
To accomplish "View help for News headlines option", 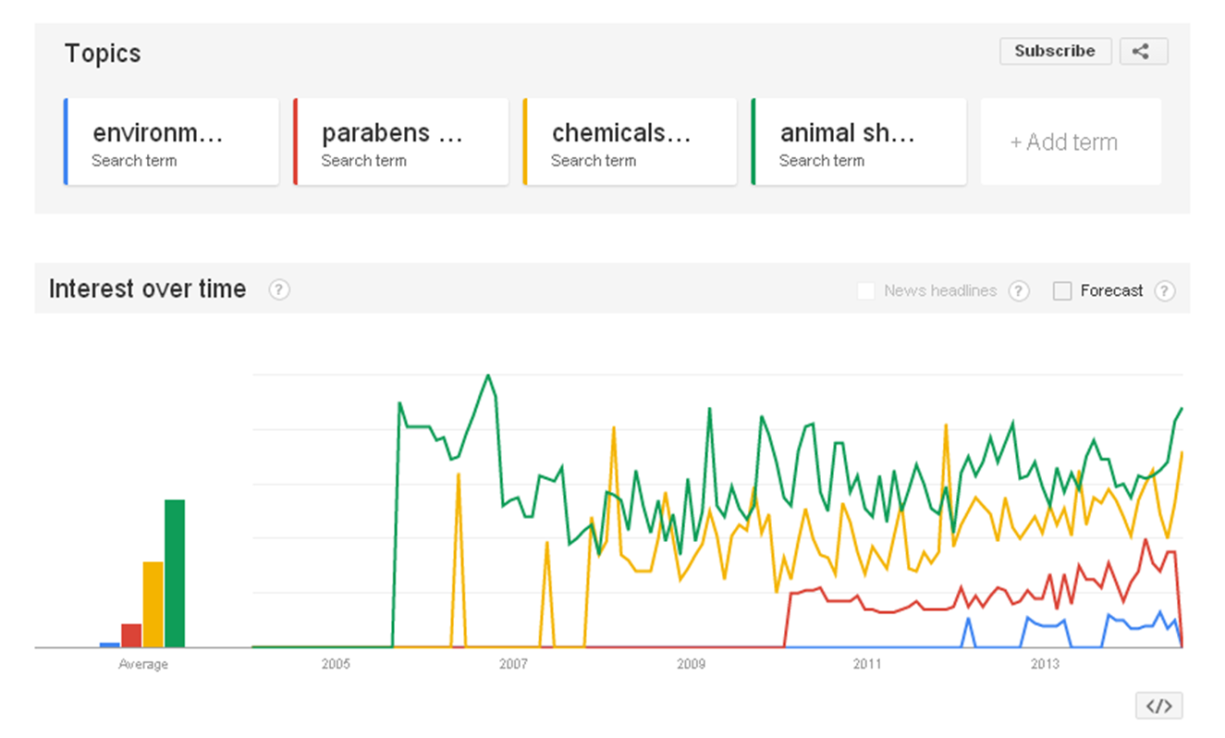I will tap(1018, 291).
